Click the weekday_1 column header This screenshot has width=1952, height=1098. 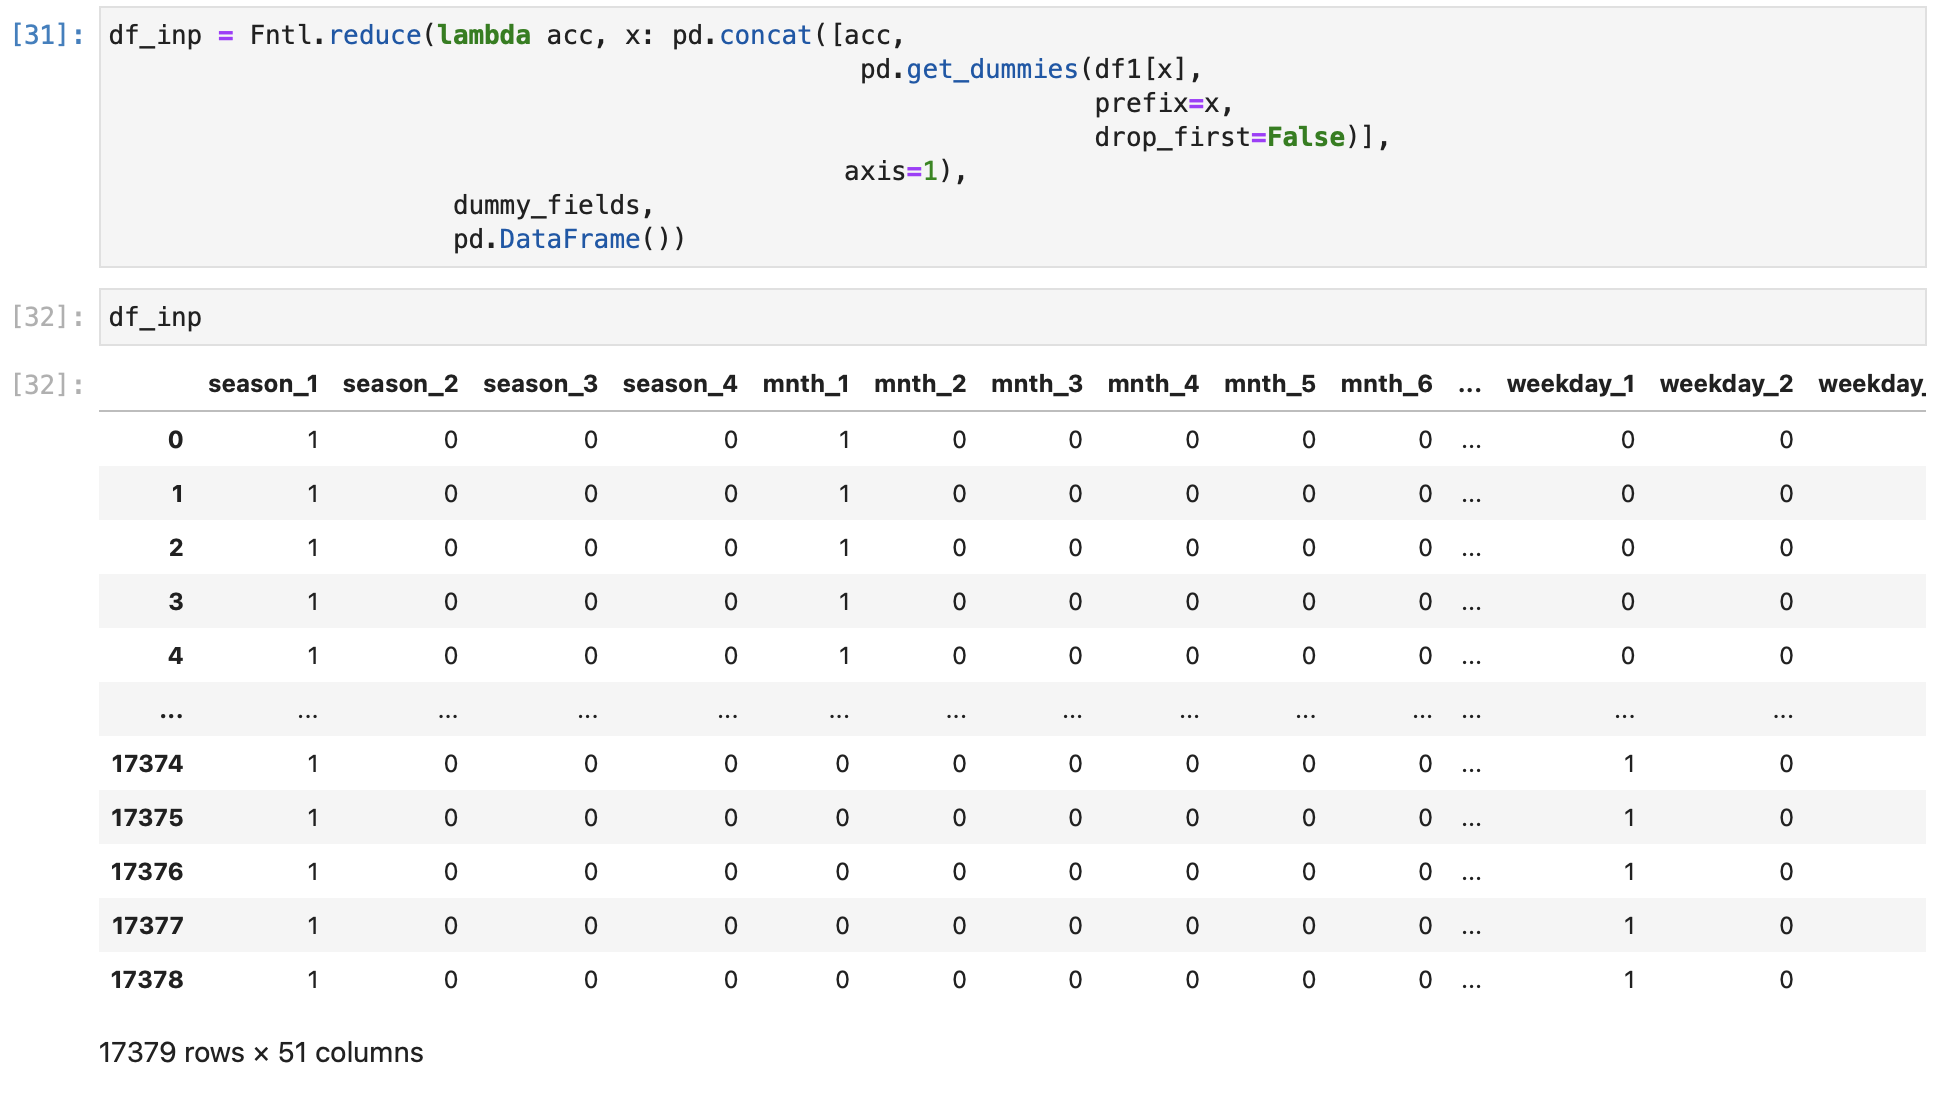[x=1570, y=384]
